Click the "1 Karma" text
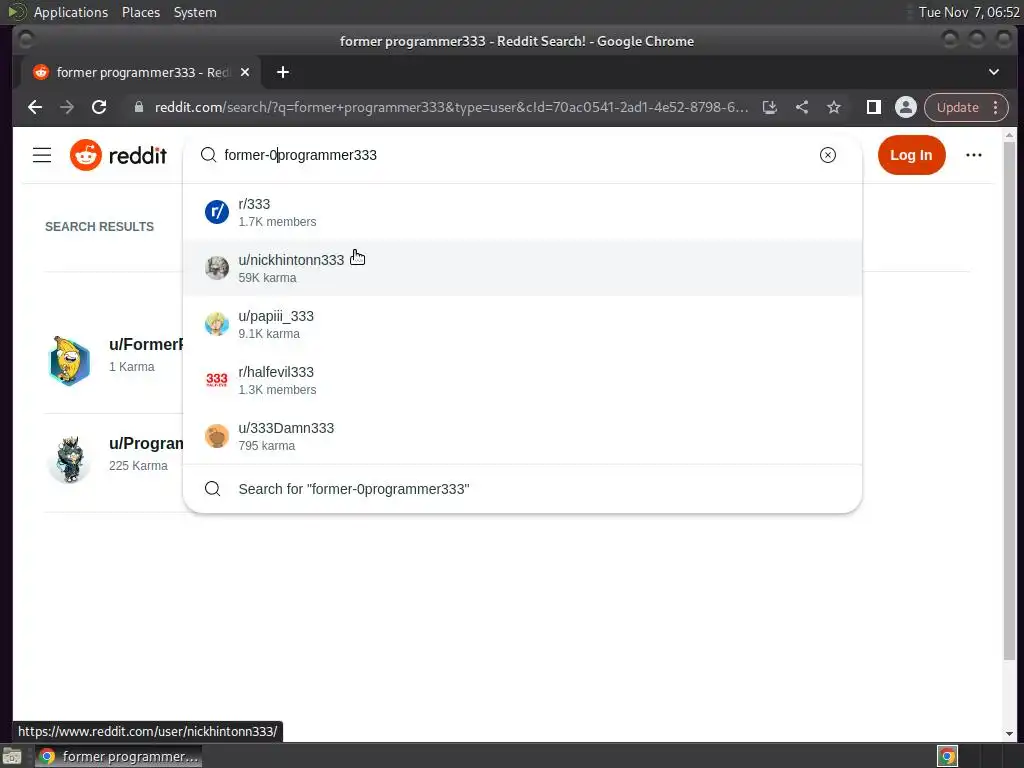This screenshot has height=768, width=1024. click(132, 366)
